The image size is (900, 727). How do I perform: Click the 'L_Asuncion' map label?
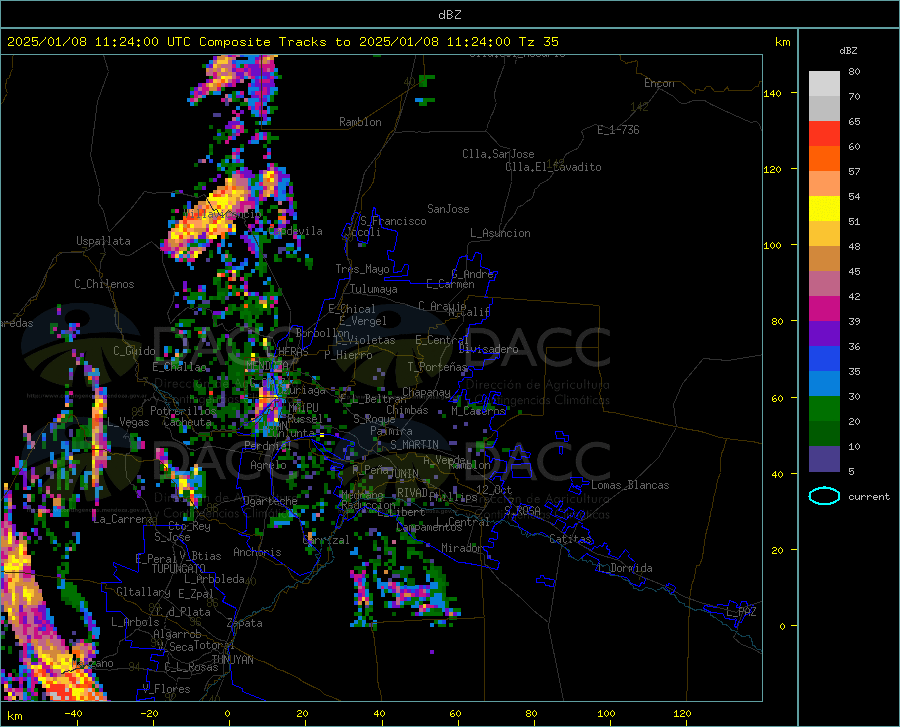(x=500, y=233)
